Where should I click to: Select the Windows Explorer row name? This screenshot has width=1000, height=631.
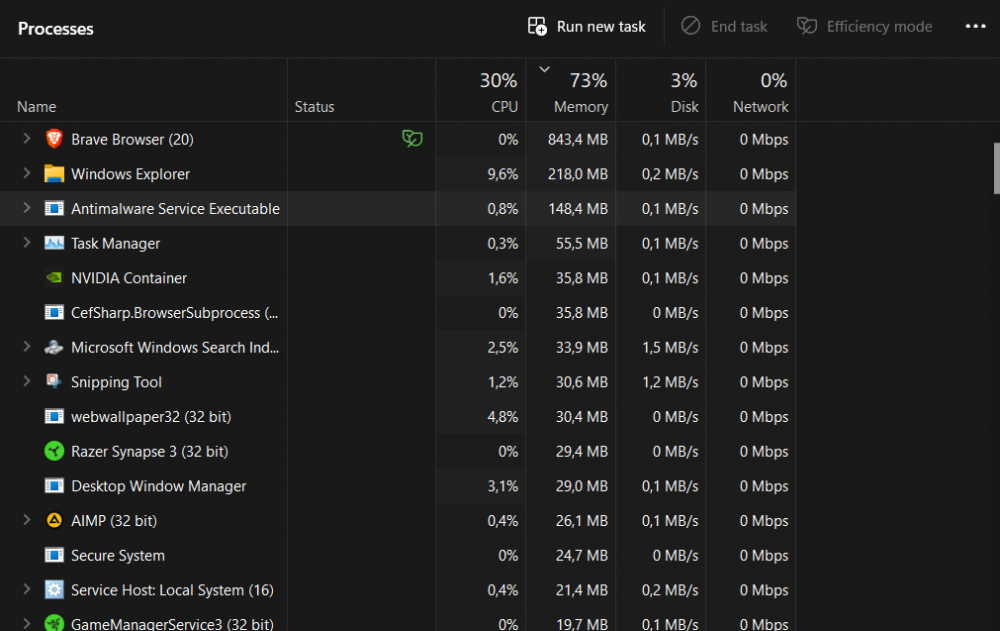(130, 174)
